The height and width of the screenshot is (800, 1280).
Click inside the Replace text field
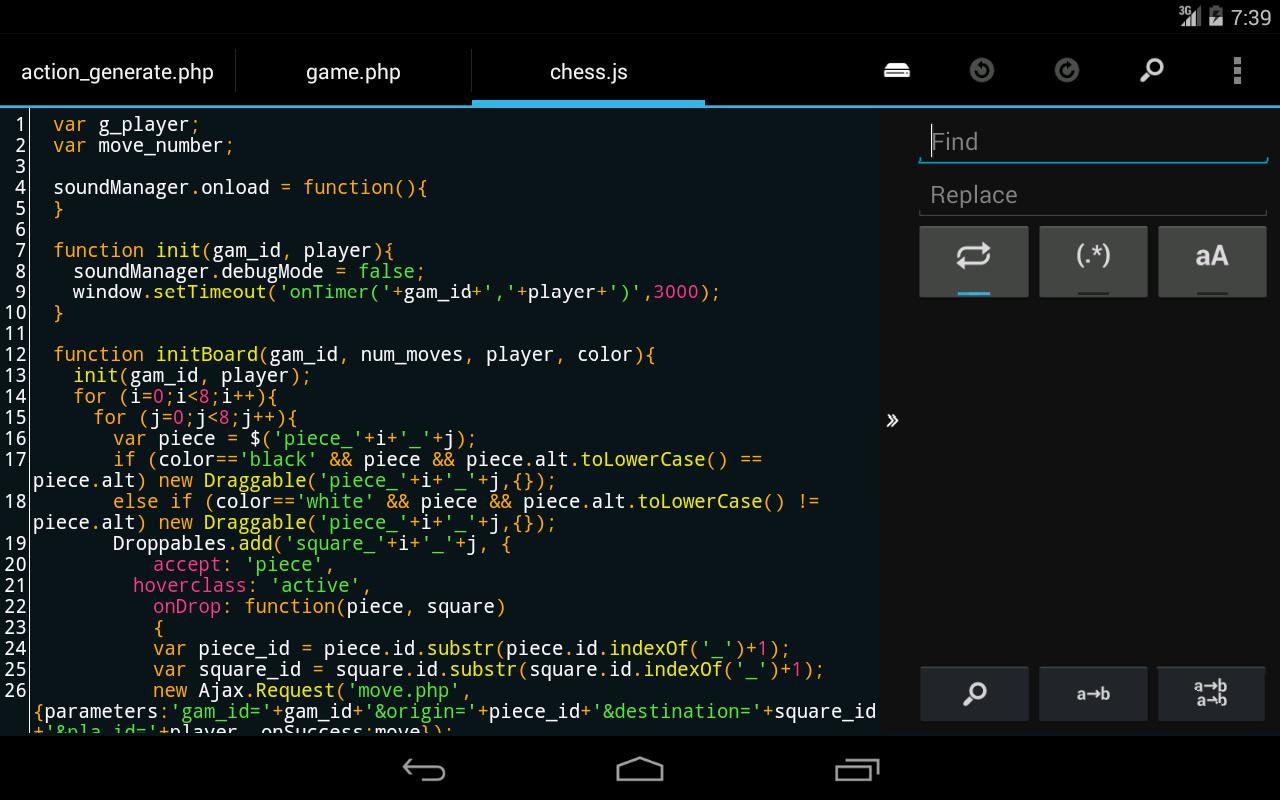click(x=1093, y=194)
